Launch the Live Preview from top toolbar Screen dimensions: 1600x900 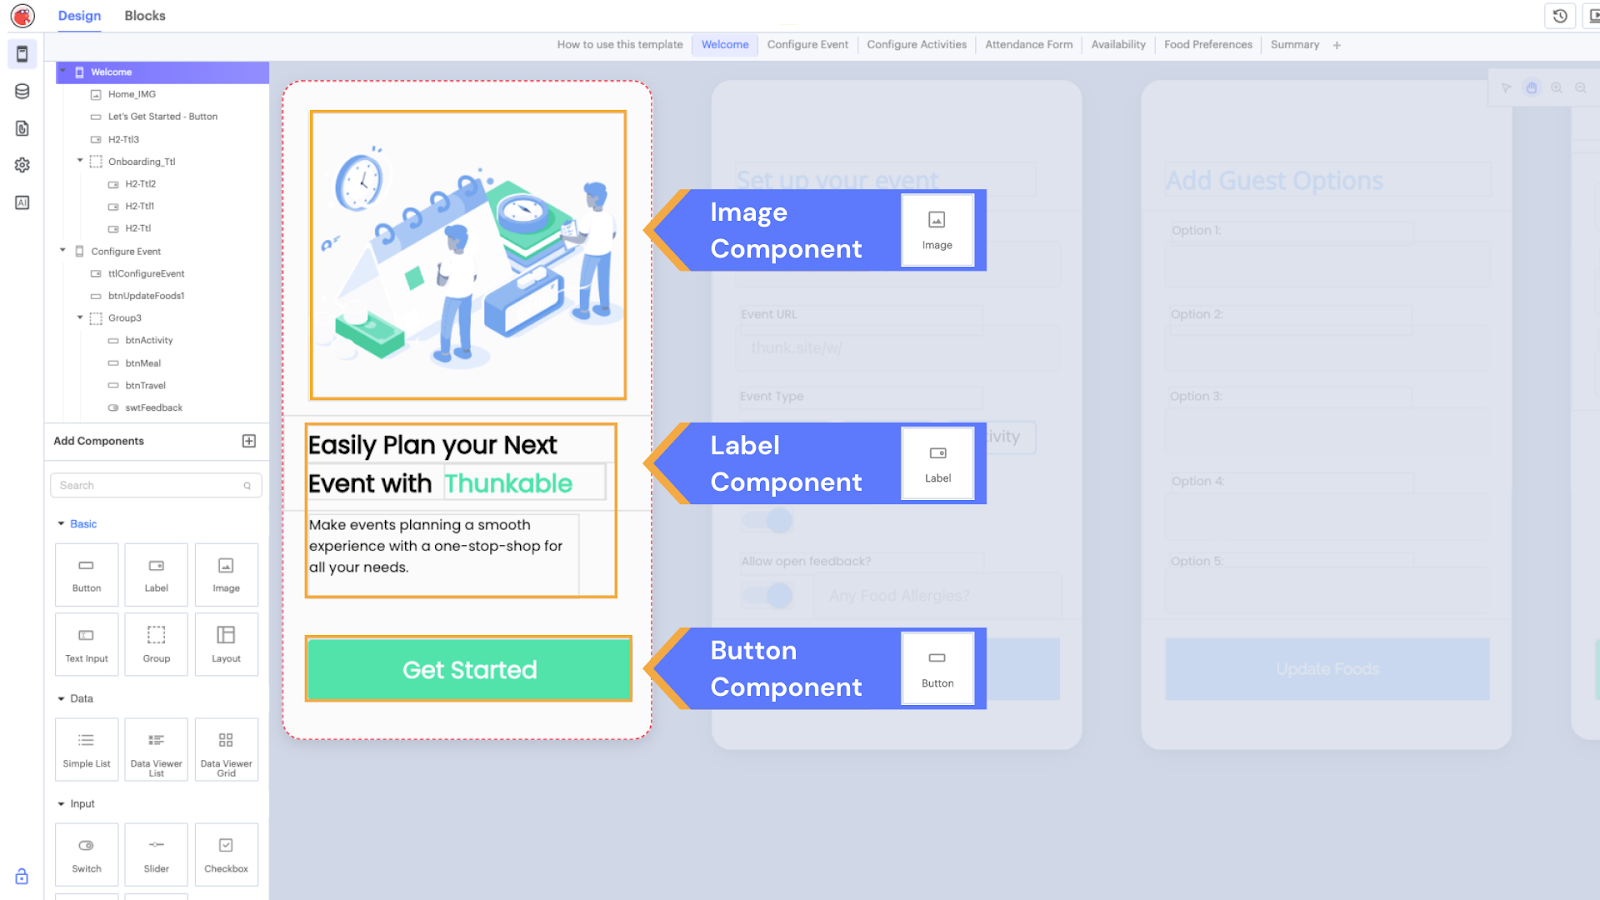pos(1593,16)
